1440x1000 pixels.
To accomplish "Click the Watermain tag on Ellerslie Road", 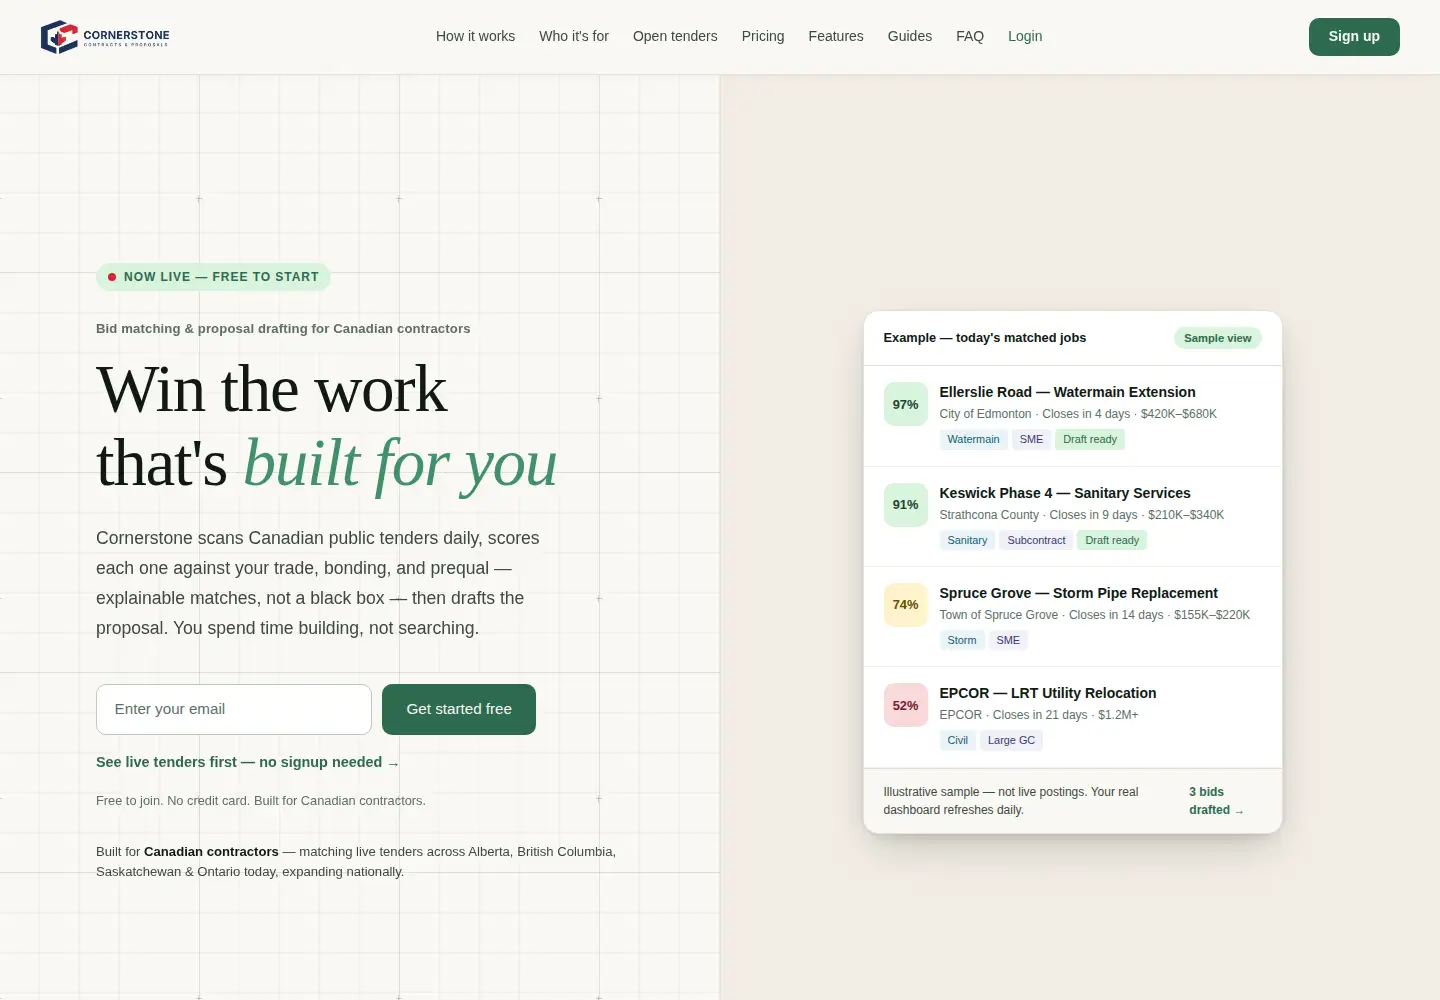I will pos(973,439).
